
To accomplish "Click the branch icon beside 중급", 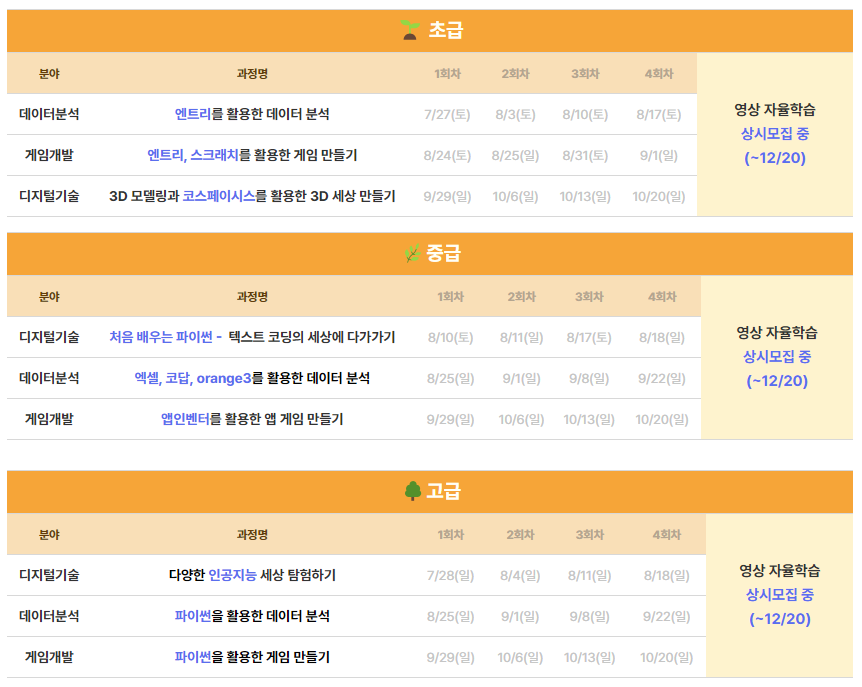I will [412, 253].
